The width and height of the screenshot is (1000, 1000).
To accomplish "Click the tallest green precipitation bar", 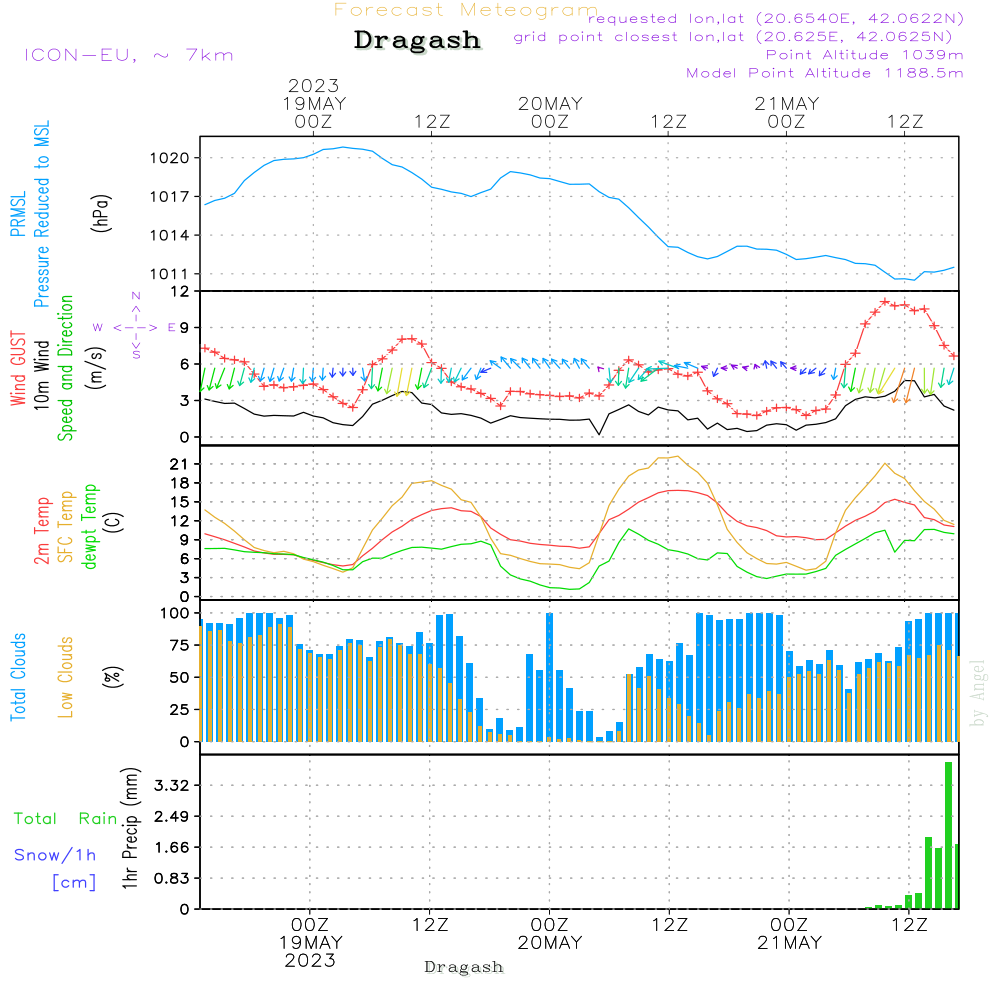I will (948, 835).
